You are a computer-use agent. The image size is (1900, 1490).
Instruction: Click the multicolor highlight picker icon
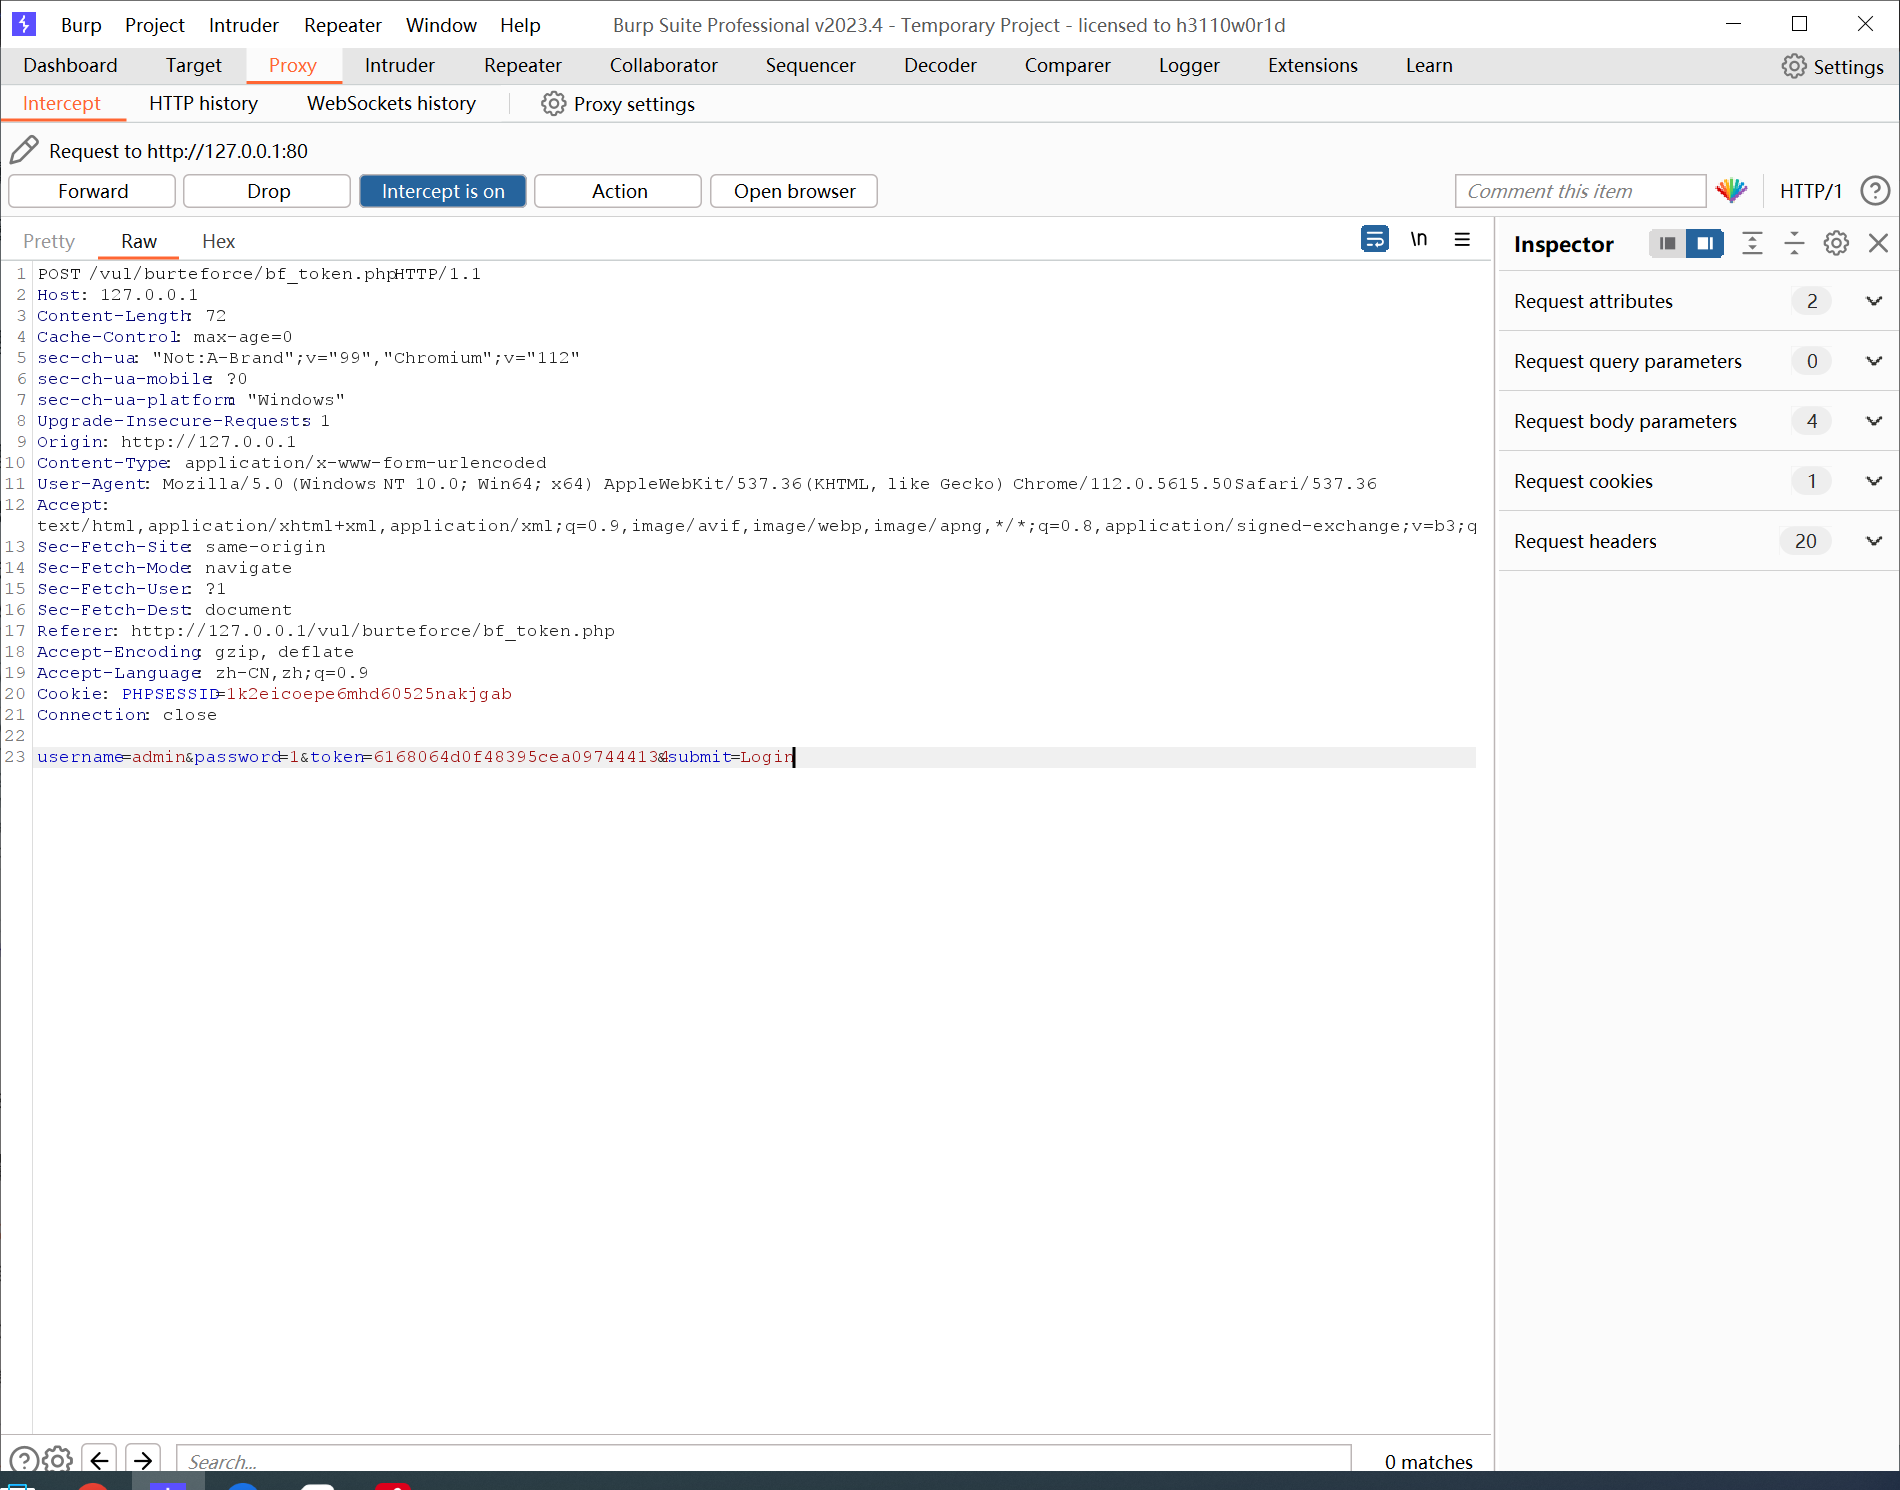click(1731, 190)
